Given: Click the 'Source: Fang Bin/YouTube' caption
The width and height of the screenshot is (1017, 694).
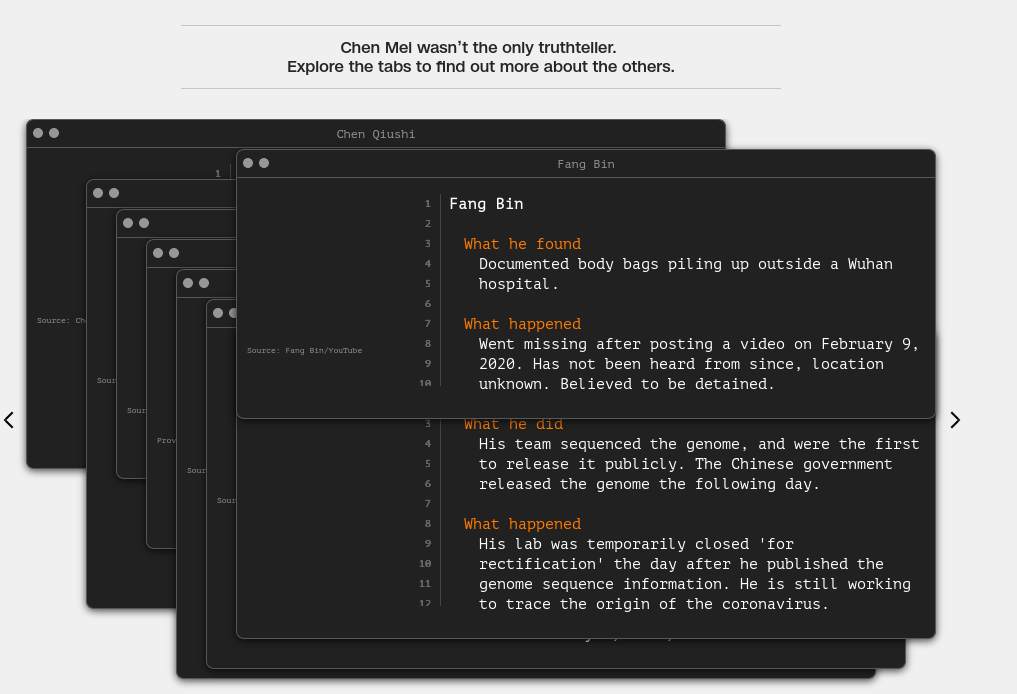Looking at the screenshot, I should [304, 351].
